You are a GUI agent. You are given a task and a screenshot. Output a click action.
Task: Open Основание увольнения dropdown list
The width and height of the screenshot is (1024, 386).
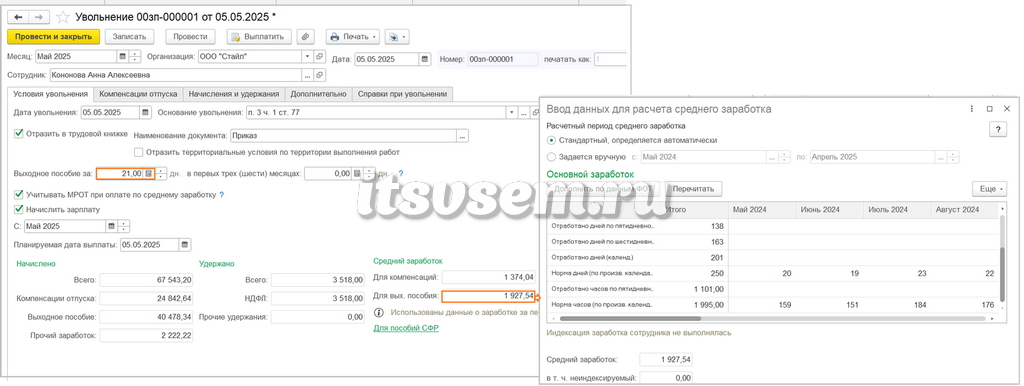tap(511, 112)
